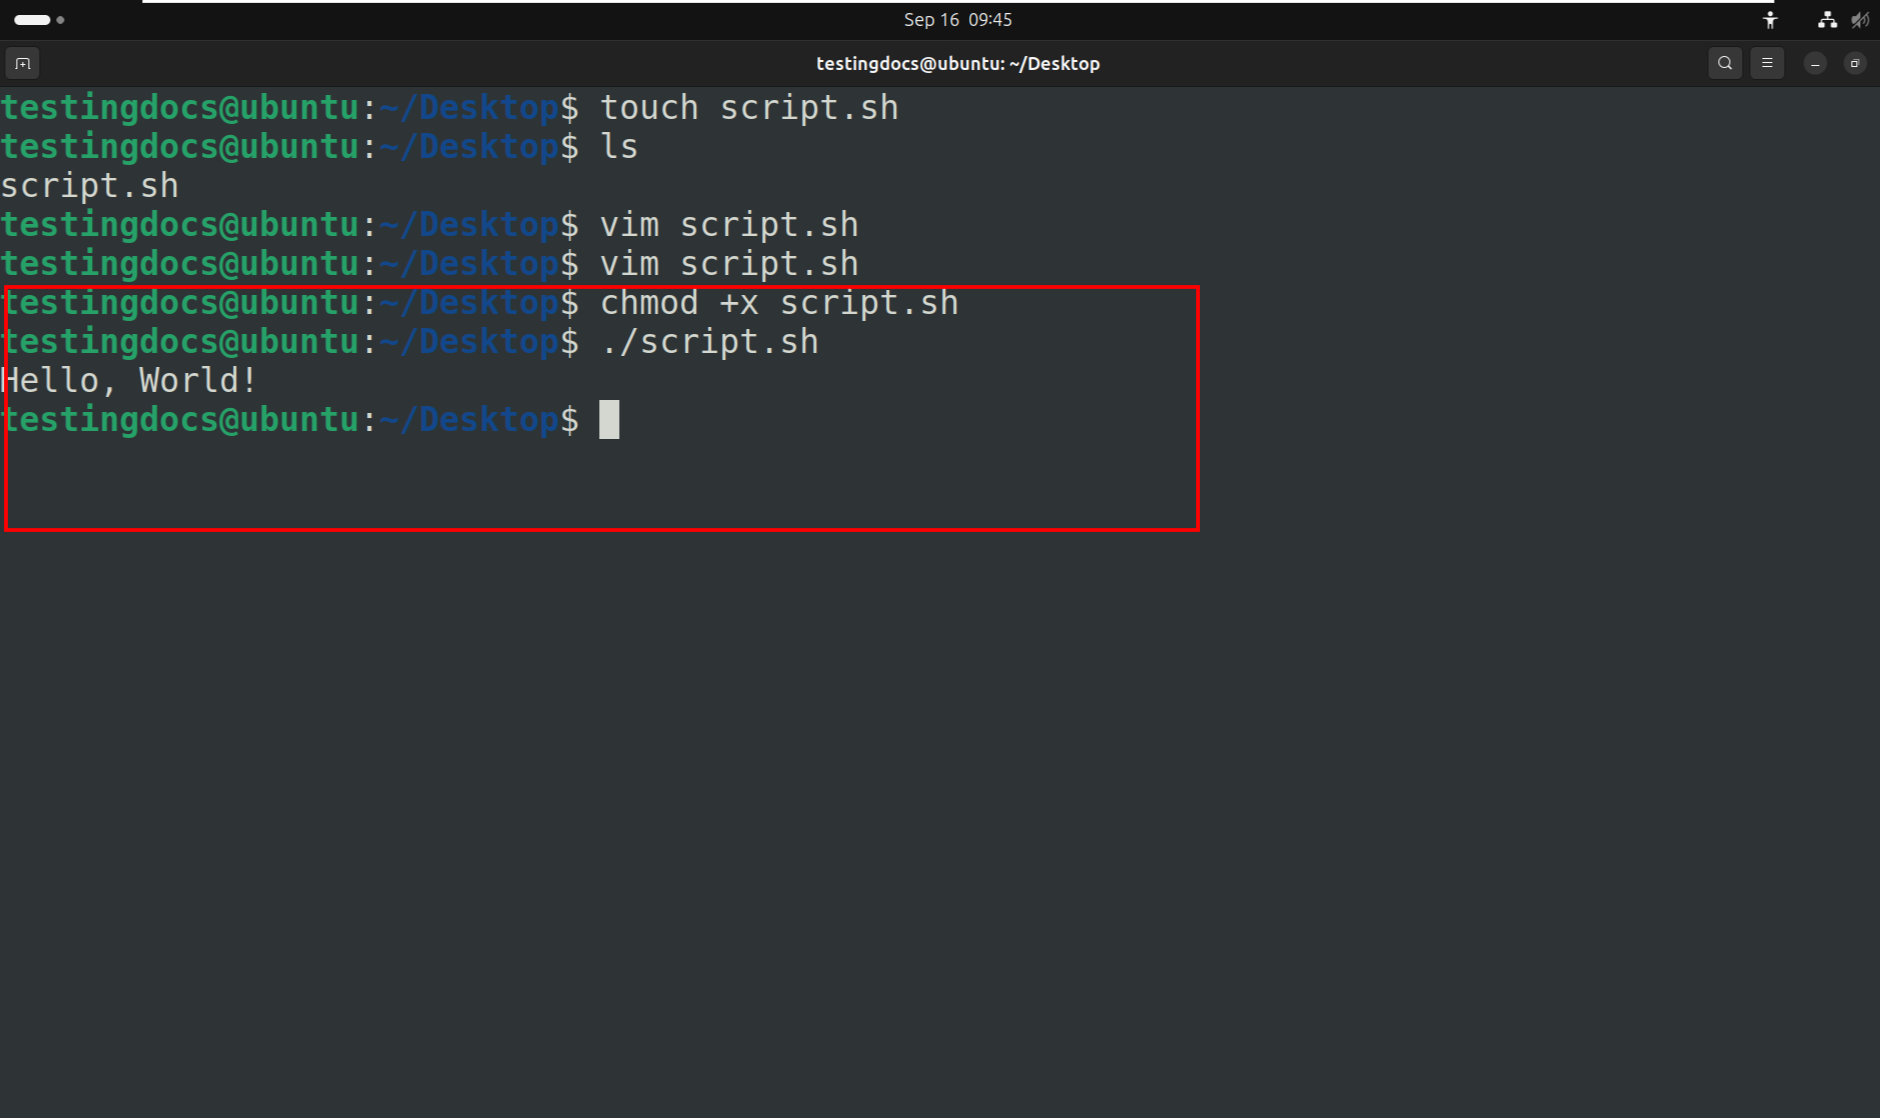The width and height of the screenshot is (1880, 1118).
Task: Click the wired network status icon
Action: (1827, 20)
